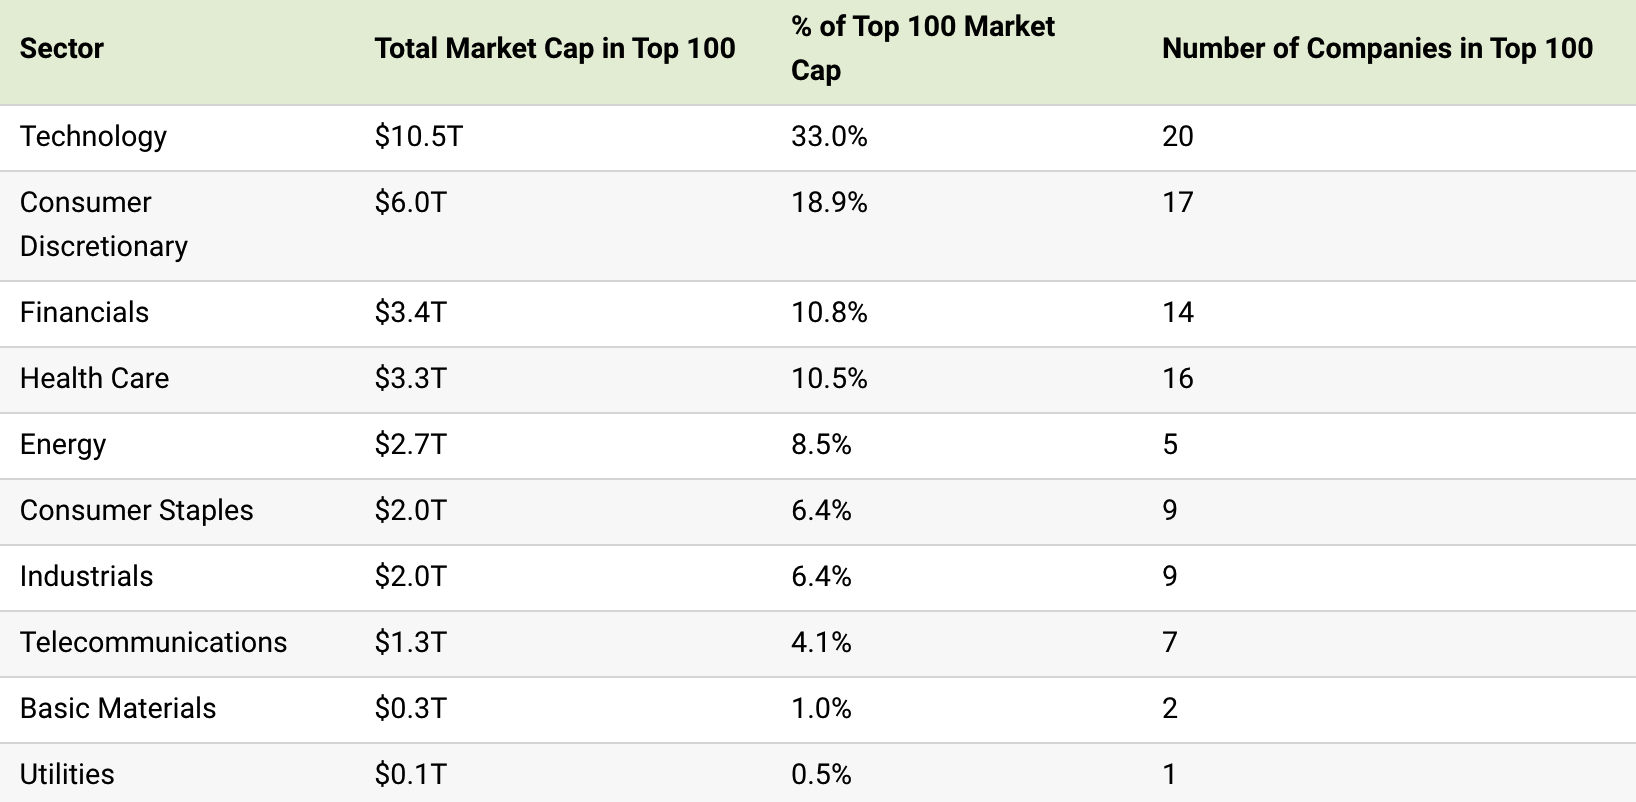The height and width of the screenshot is (802, 1636).
Task: Select the Technology sector cell
Action: 93,136
